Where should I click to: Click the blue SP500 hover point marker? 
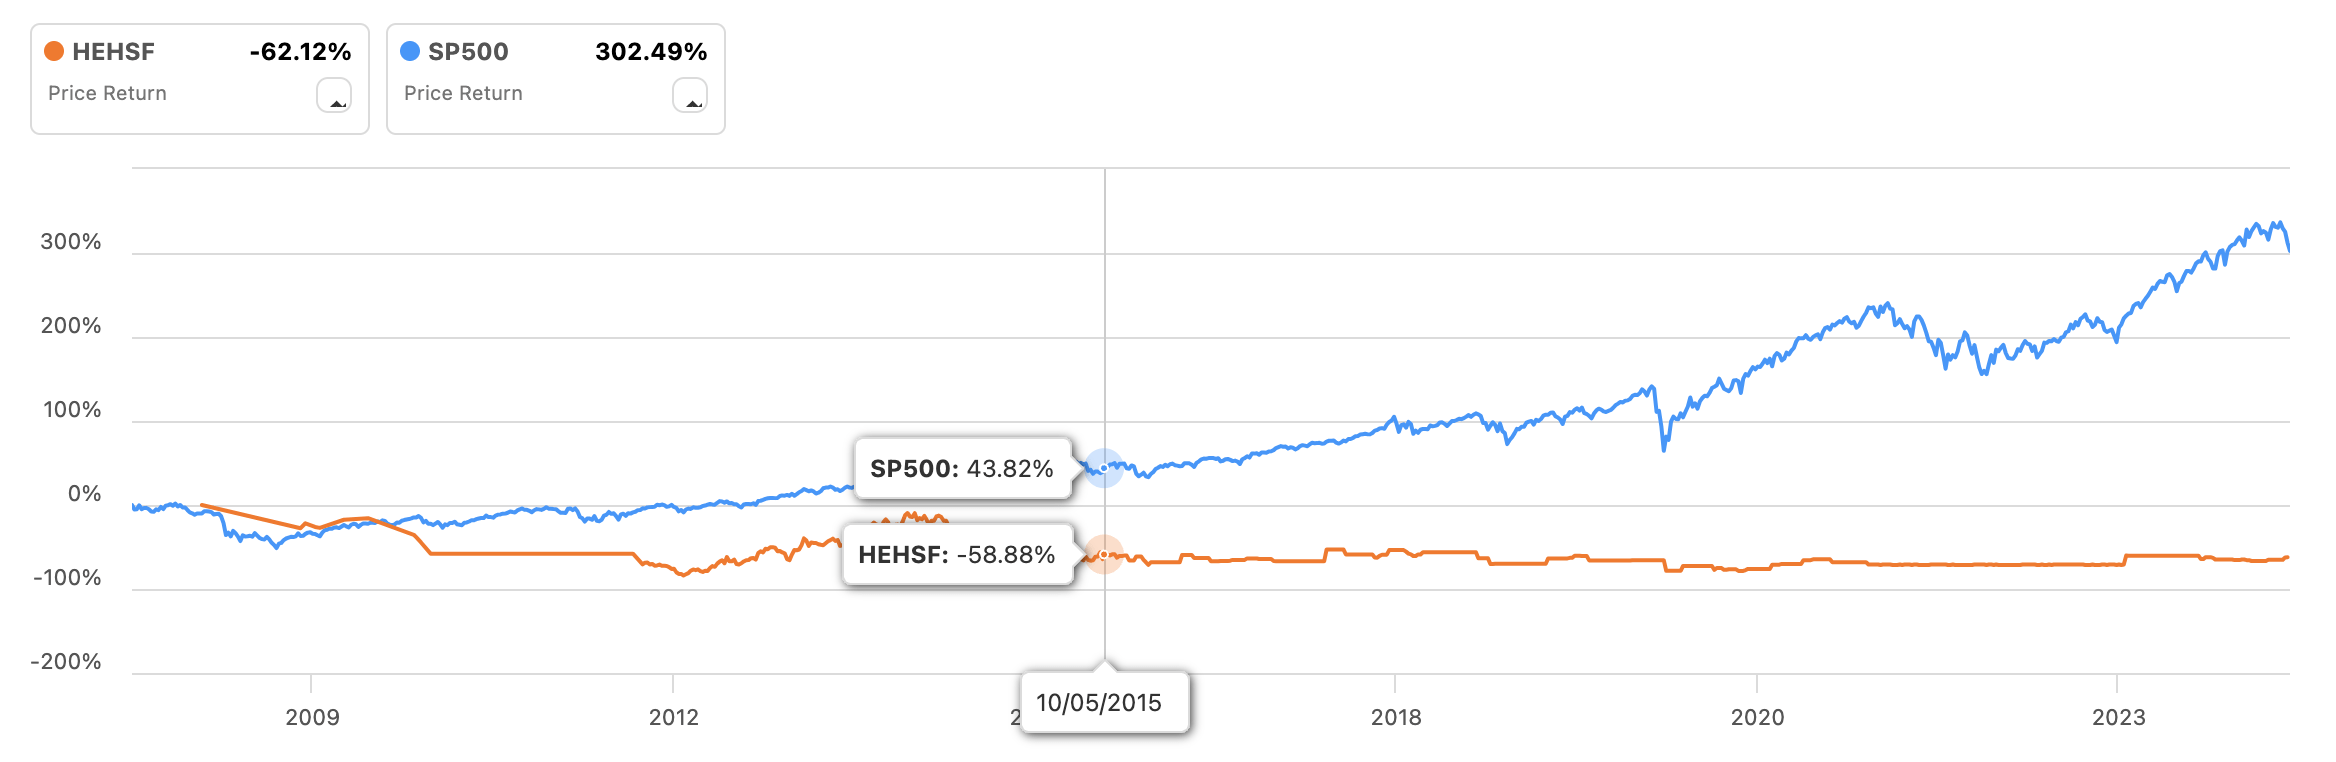point(1104,468)
